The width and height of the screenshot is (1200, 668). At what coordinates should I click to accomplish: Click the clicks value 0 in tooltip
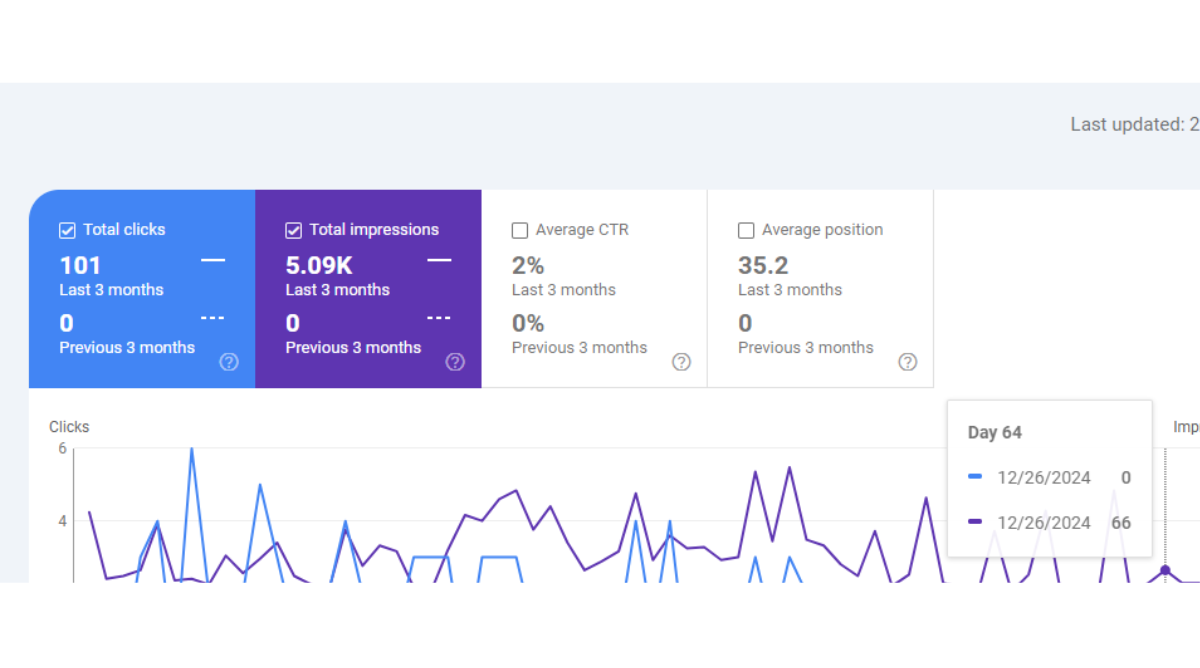click(1126, 478)
